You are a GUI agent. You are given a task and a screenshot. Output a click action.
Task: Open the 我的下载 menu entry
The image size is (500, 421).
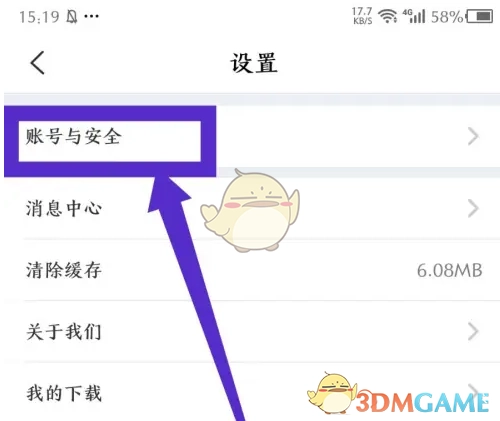click(x=252, y=392)
